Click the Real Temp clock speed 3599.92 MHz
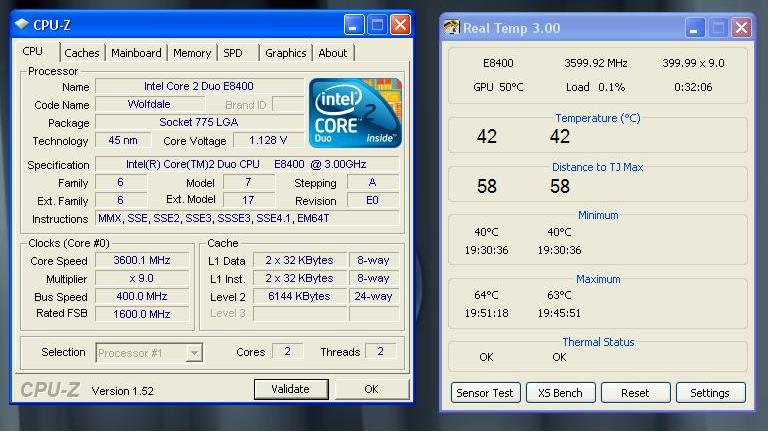 [596, 63]
